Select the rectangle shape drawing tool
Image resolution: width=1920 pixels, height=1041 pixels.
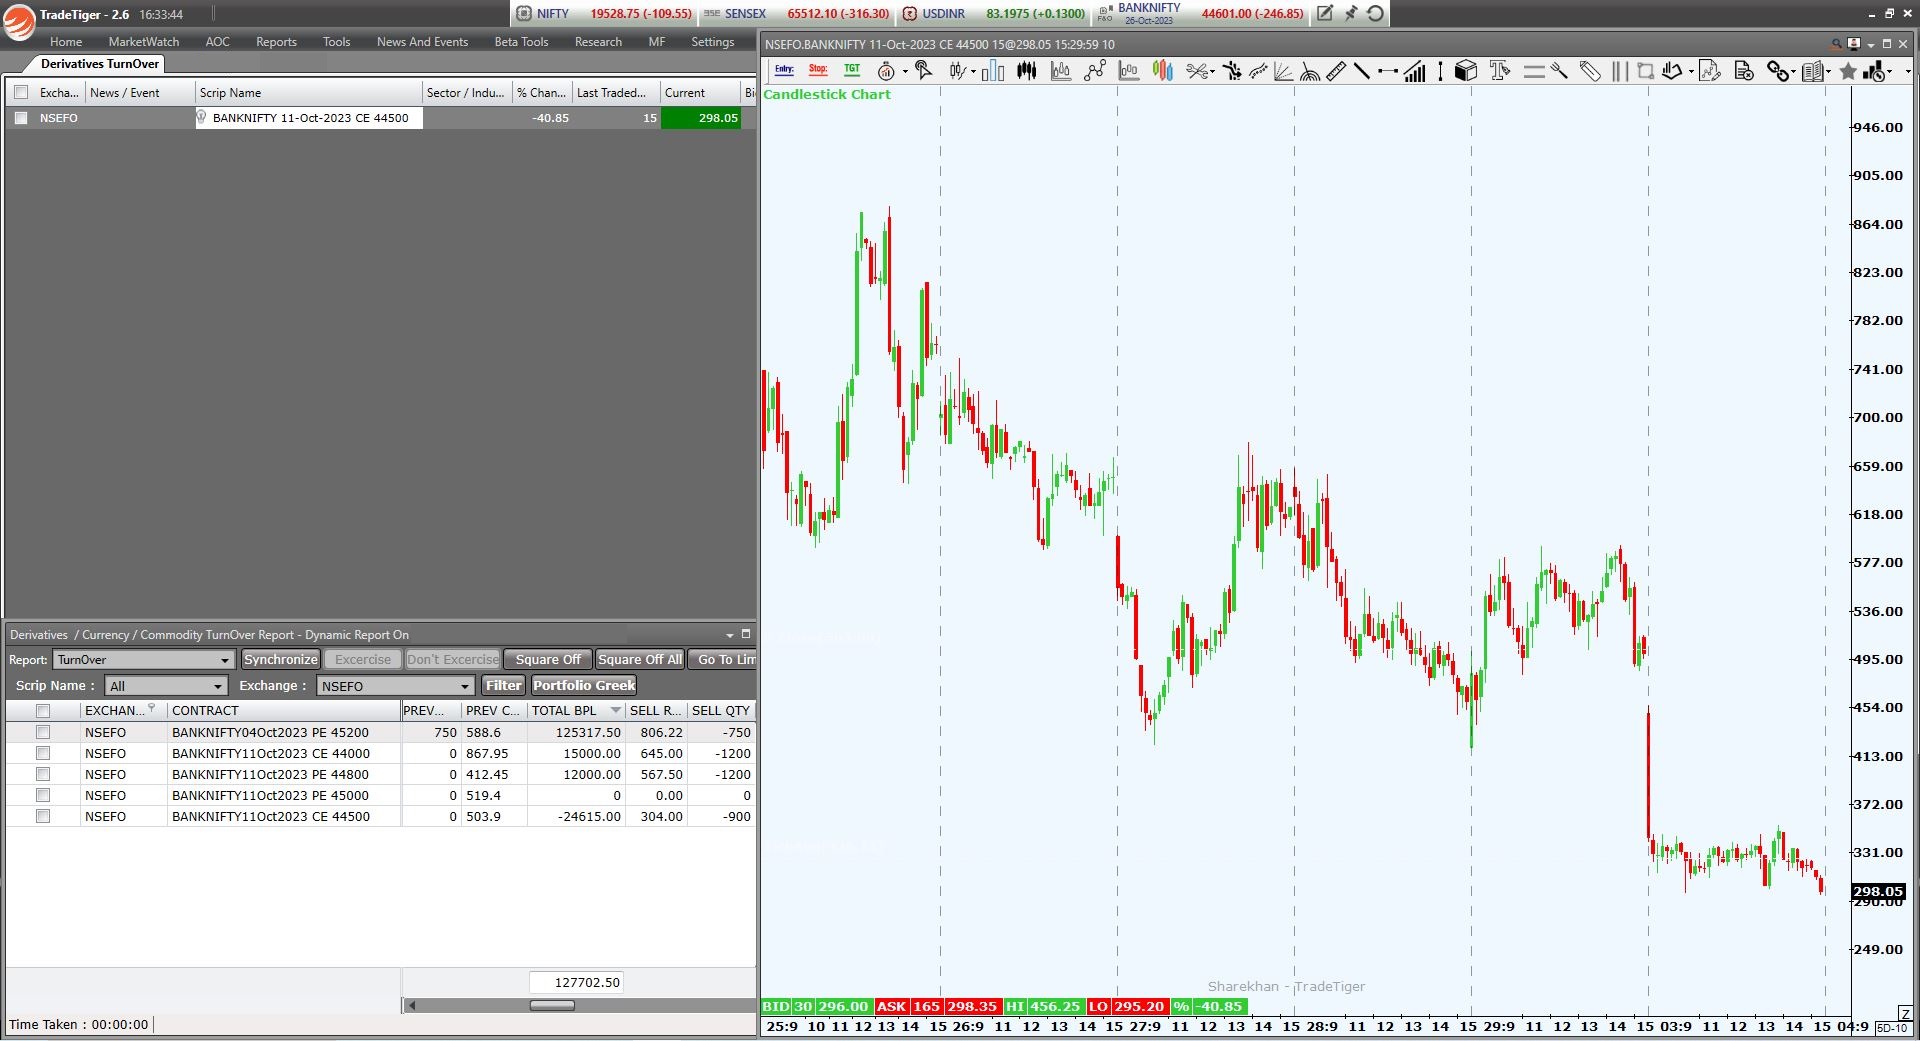(x=1645, y=71)
